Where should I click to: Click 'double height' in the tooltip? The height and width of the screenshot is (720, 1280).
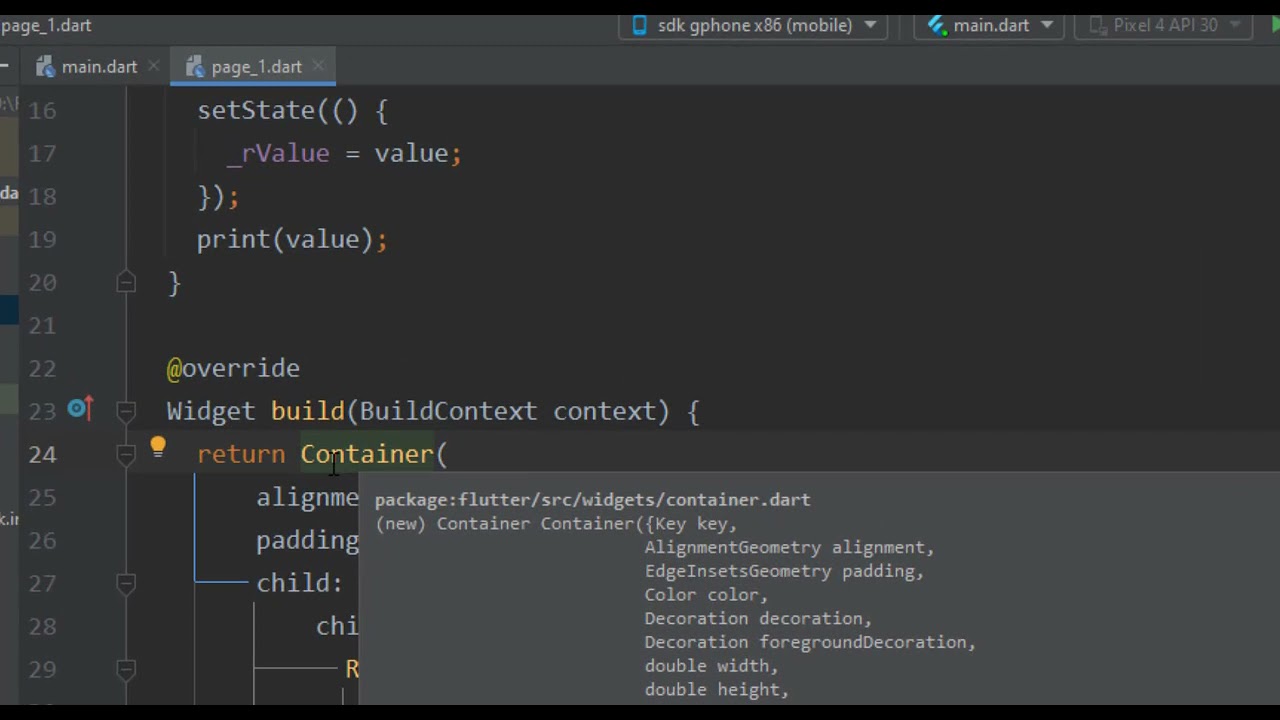pos(712,690)
